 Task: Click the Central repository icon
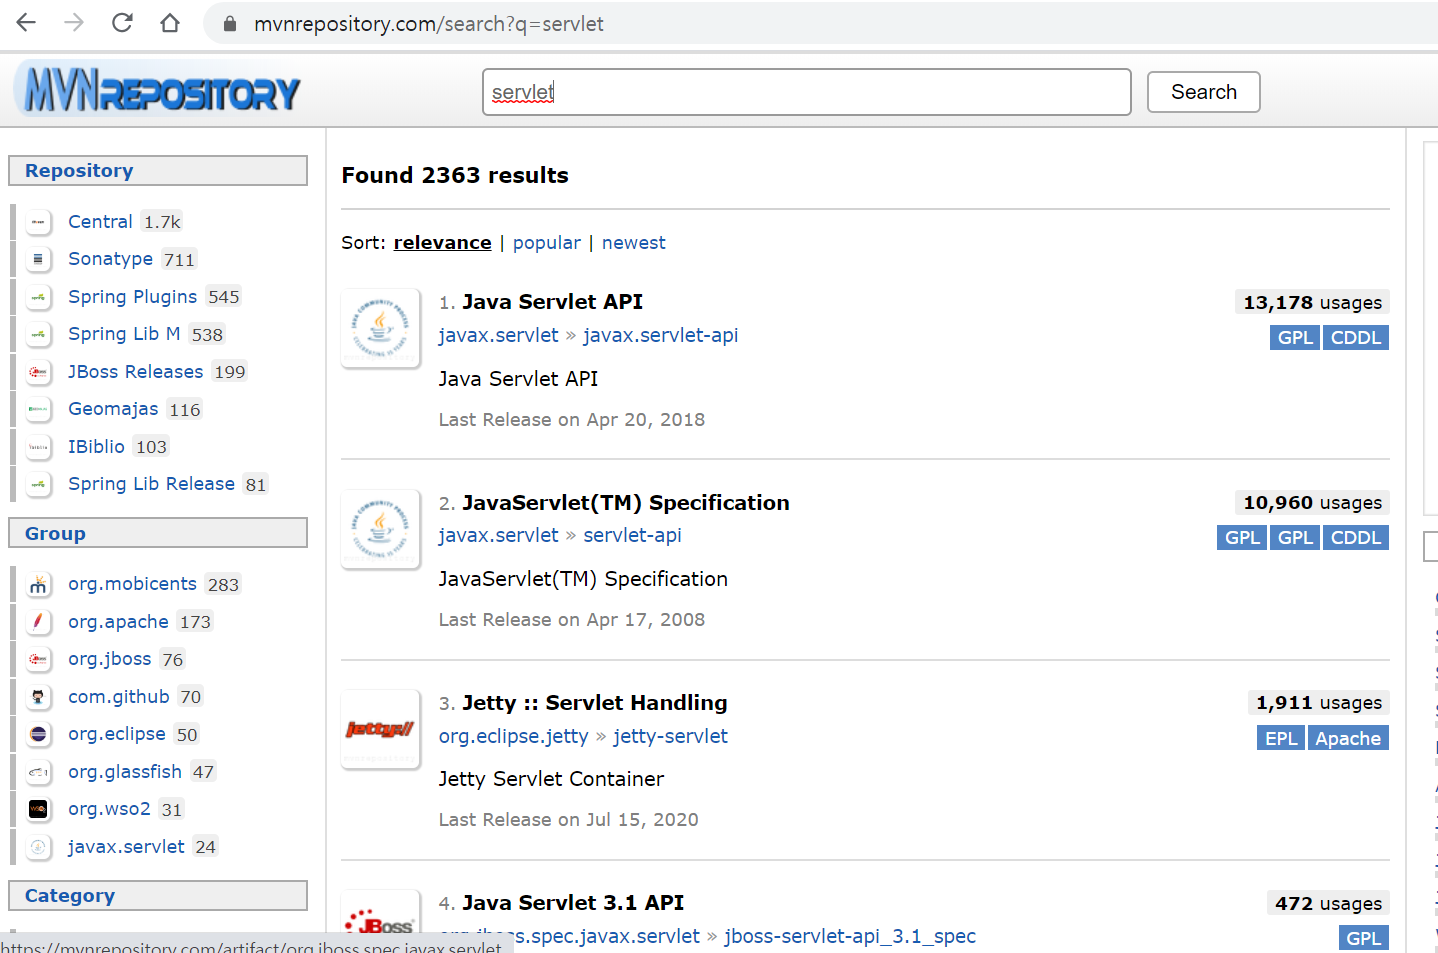pos(38,222)
